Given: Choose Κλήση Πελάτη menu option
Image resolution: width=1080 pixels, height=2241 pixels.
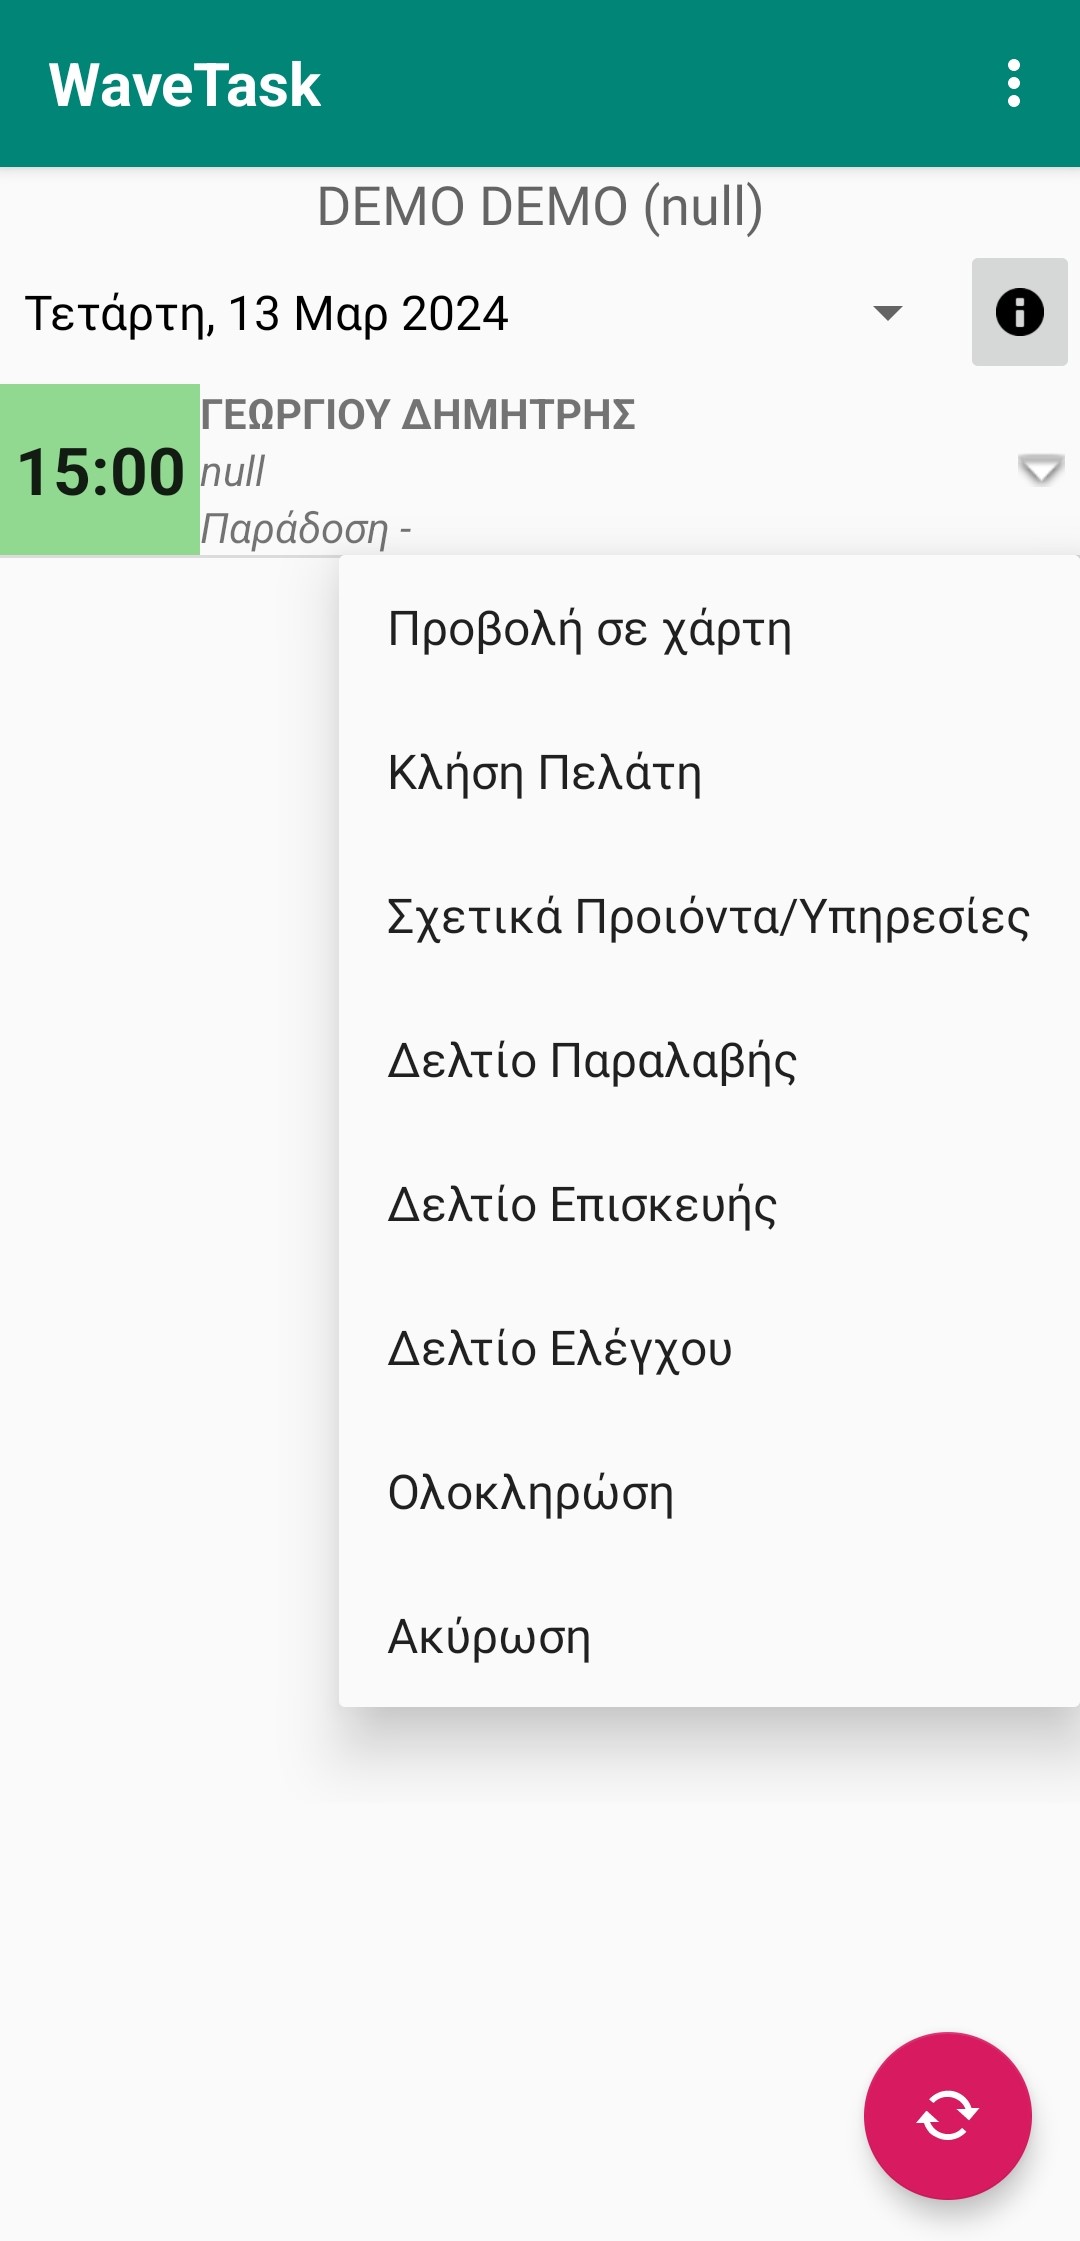Looking at the screenshot, I should click(545, 774).
